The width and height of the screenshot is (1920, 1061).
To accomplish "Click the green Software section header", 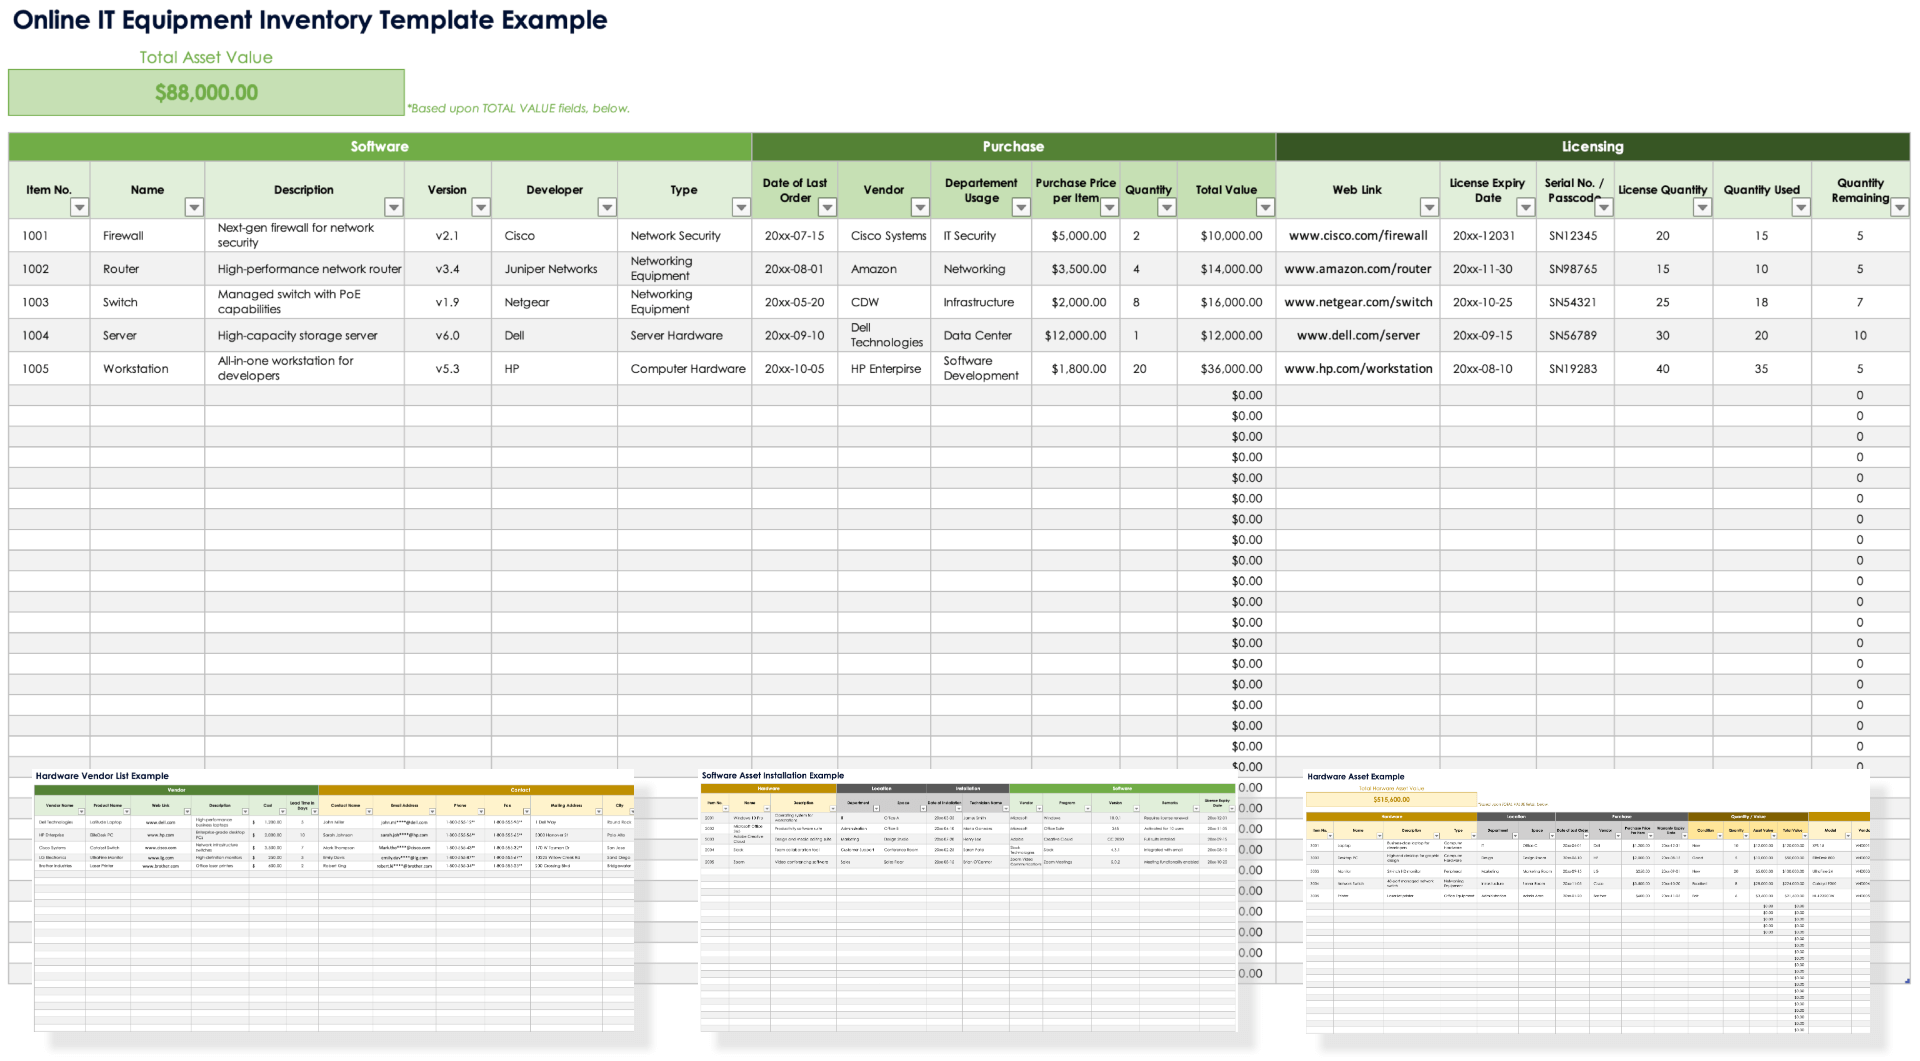I will tap(380, 147).
